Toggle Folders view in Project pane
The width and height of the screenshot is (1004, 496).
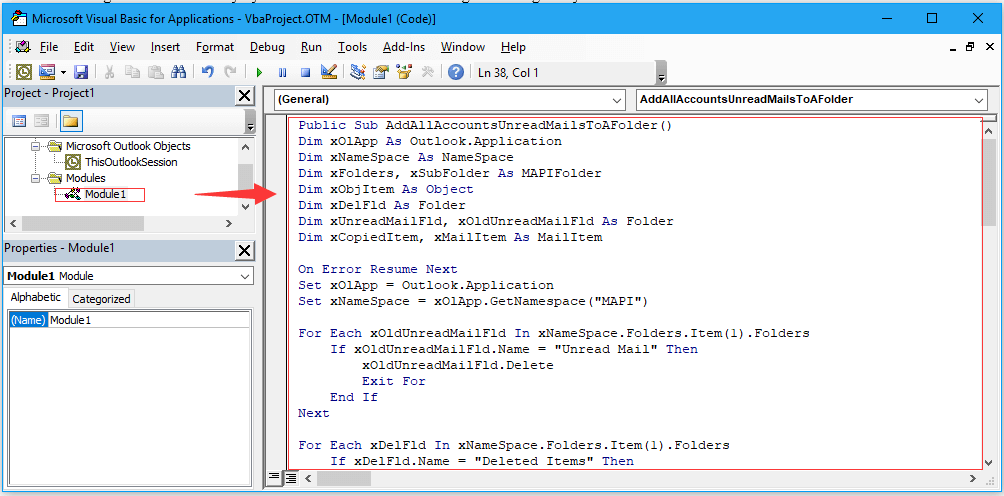tap(71, 121)
